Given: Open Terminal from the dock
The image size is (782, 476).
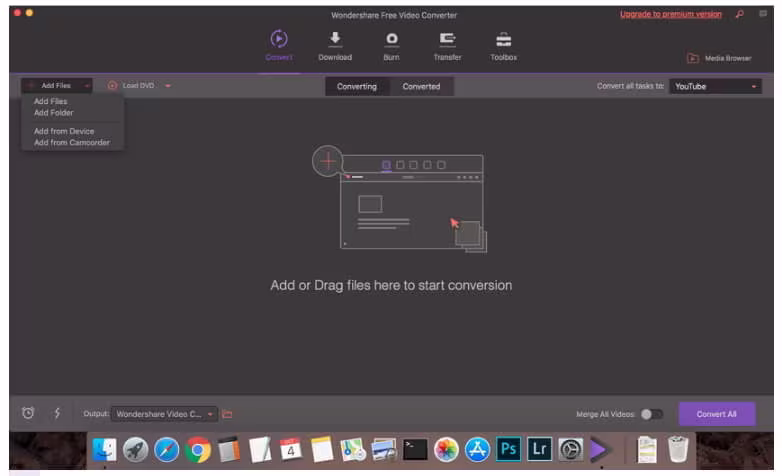Looking at the screenshot, I should point(415,450).
